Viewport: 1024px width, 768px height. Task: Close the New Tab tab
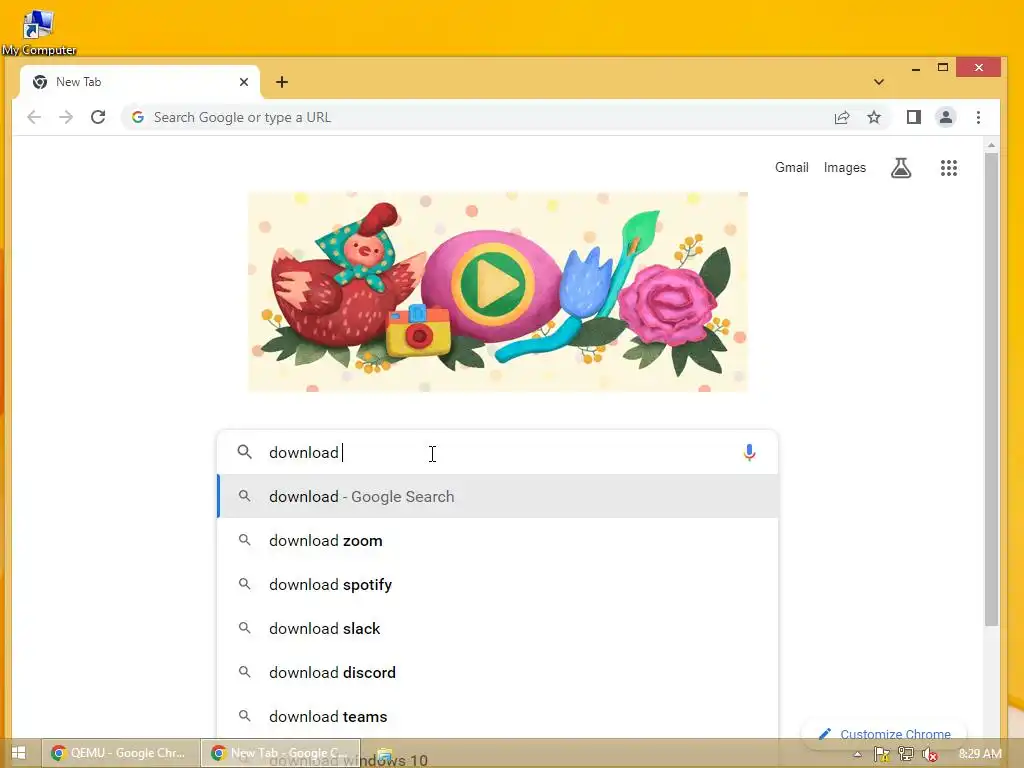244,82
